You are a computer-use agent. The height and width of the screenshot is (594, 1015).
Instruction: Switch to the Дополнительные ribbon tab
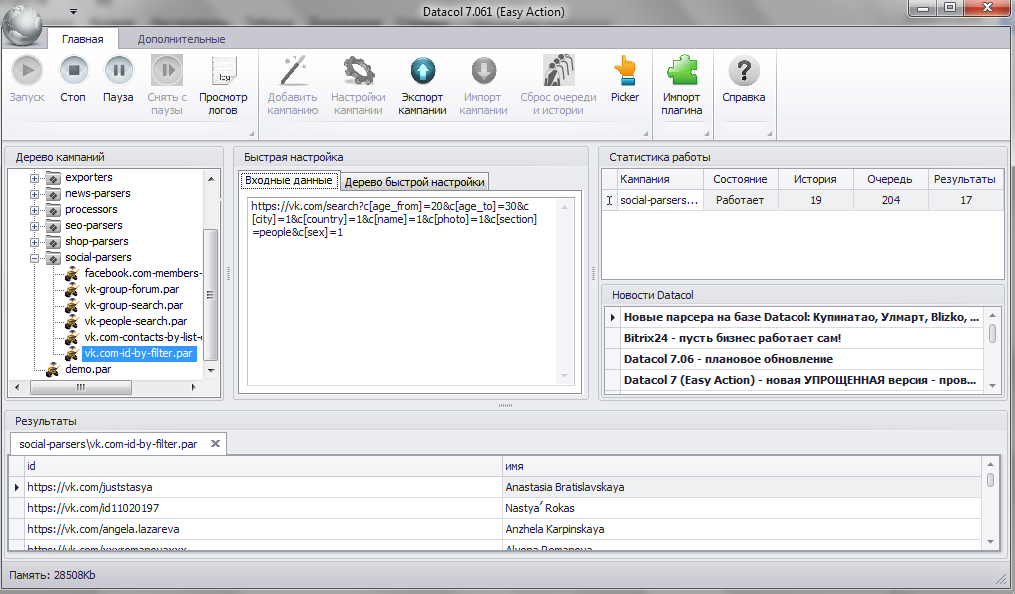click(181, 39)
